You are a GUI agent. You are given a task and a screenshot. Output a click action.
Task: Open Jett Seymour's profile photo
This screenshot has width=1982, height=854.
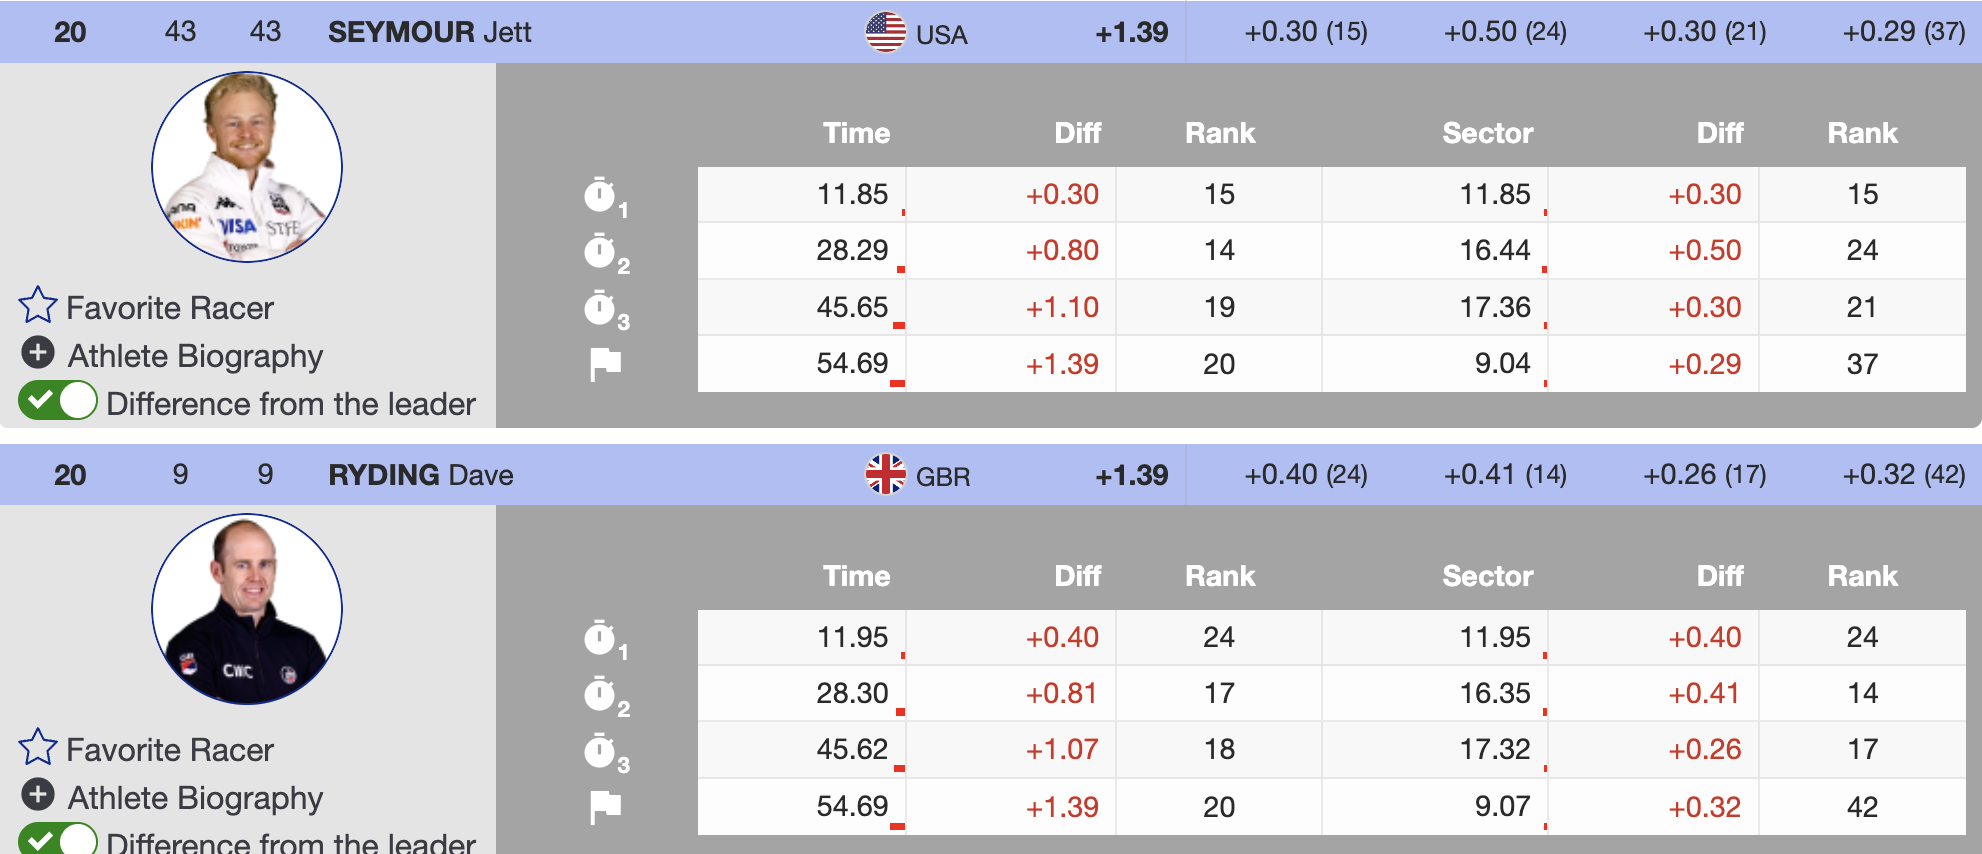(x=247, y=167)
